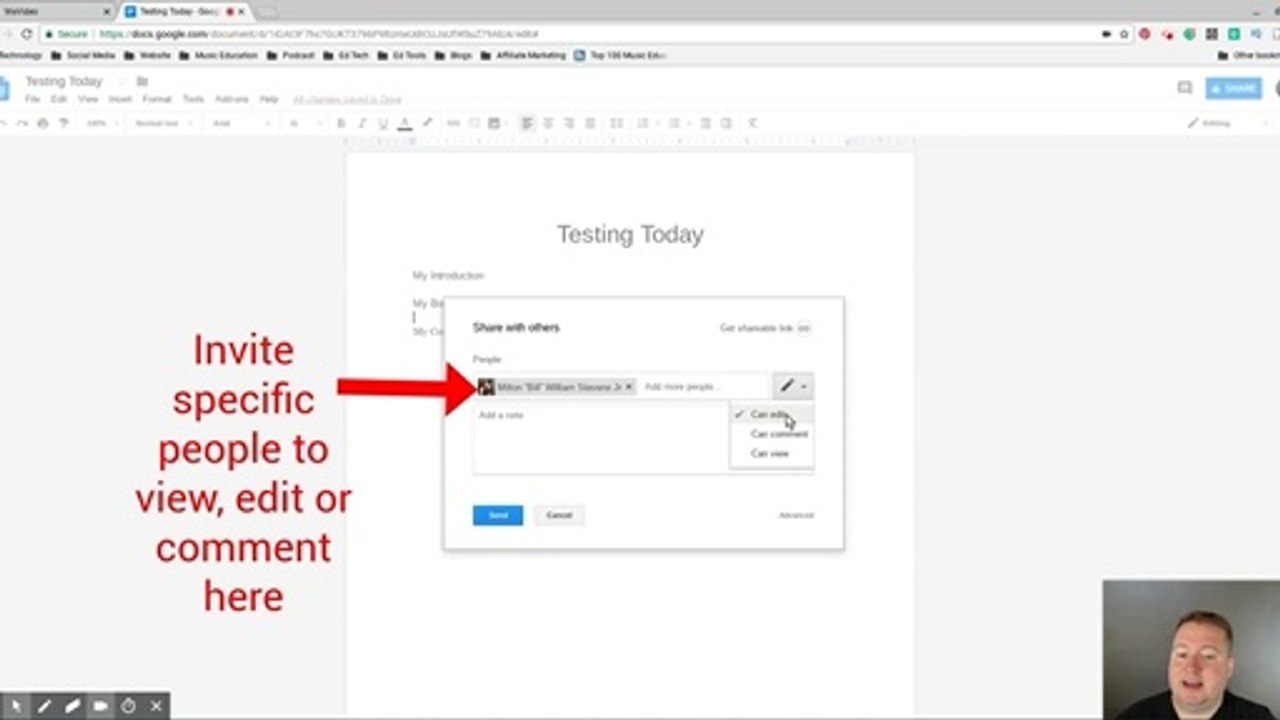Open the File menu
Image resolution: width=1280 pixels, height=720 pixels.
pos(32,99)
